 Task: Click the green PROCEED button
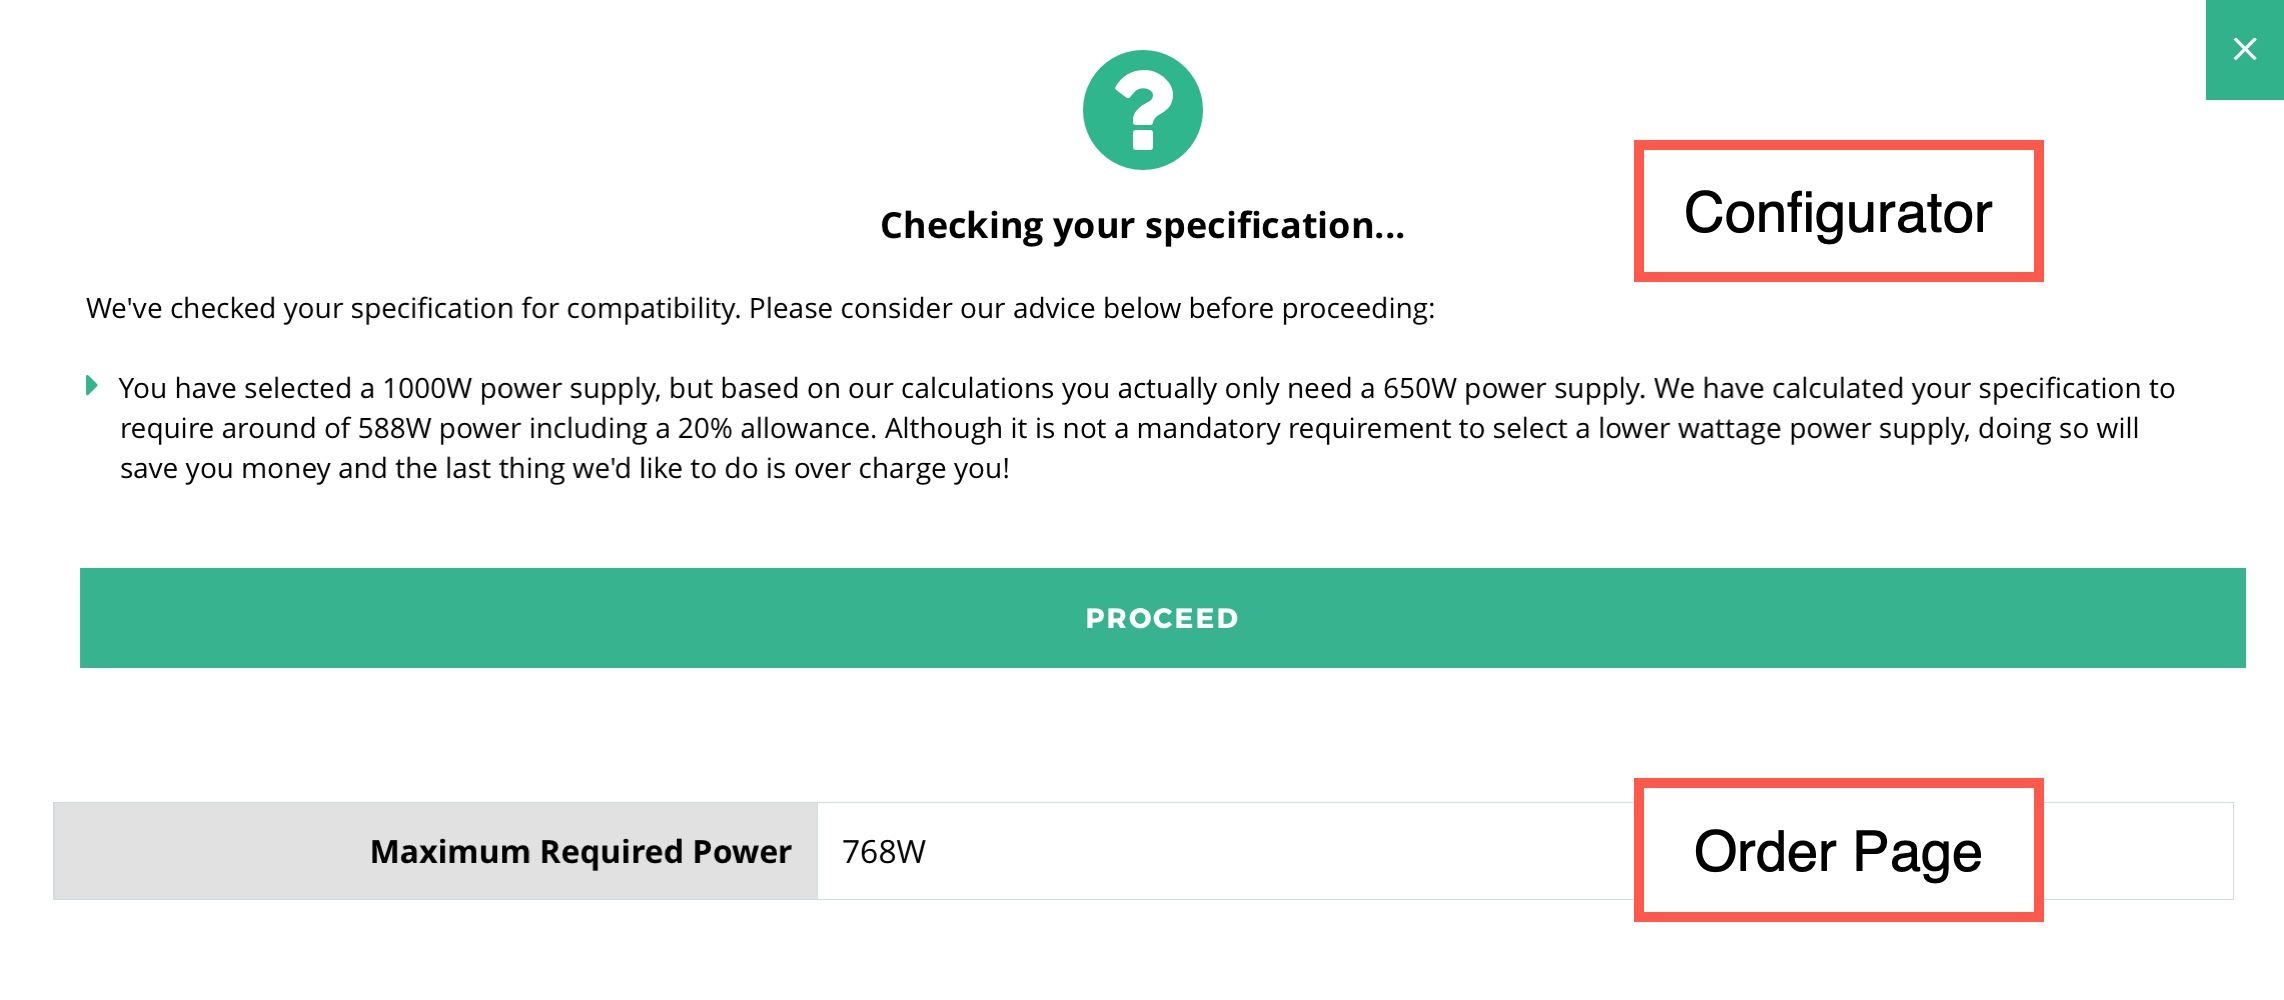pos(1163,618)
